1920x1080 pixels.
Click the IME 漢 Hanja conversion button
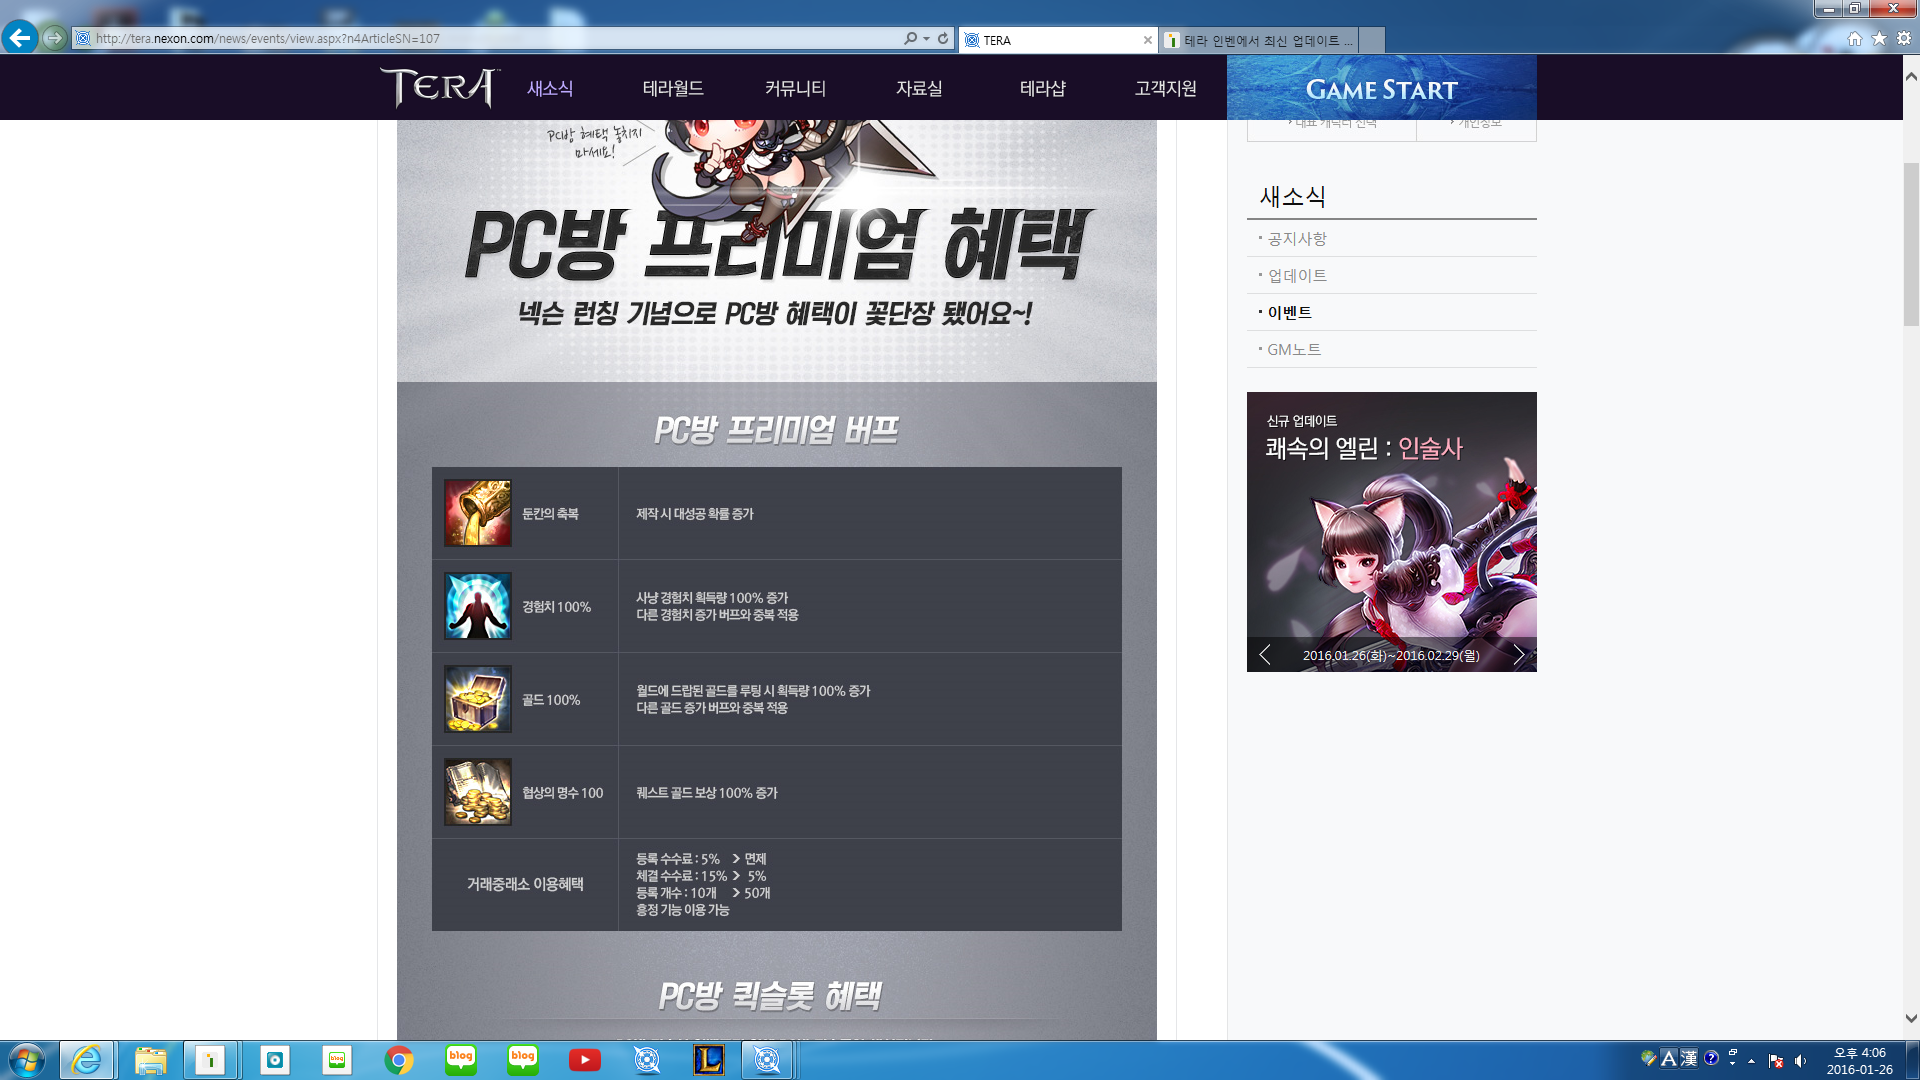[1688, 1059]
